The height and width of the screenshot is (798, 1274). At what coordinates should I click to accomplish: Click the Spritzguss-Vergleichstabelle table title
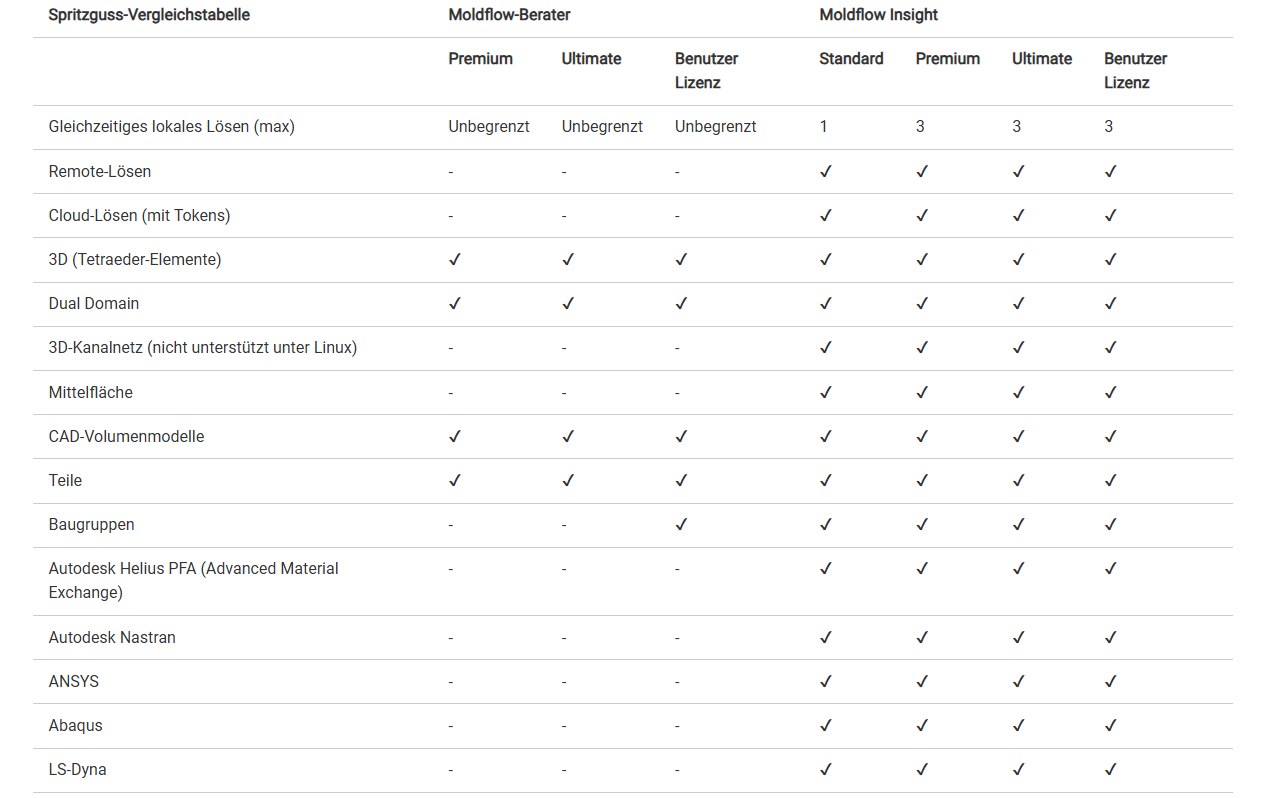[x=149, y=15]
